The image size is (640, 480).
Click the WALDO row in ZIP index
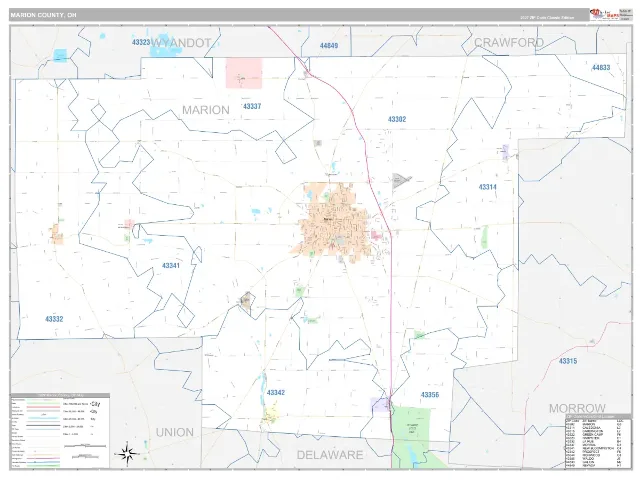click(x=595, y=458)
